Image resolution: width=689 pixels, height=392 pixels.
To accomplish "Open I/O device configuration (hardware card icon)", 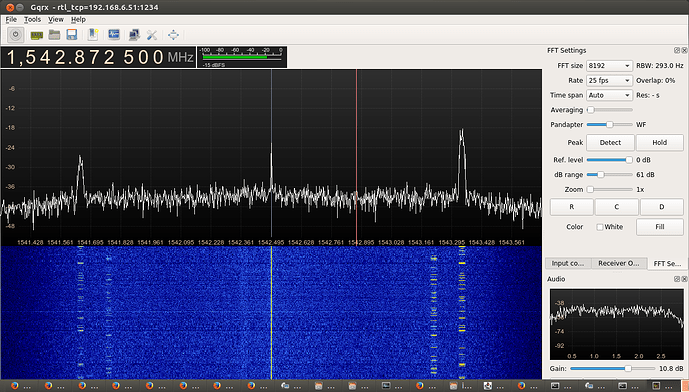I will 36,35.
